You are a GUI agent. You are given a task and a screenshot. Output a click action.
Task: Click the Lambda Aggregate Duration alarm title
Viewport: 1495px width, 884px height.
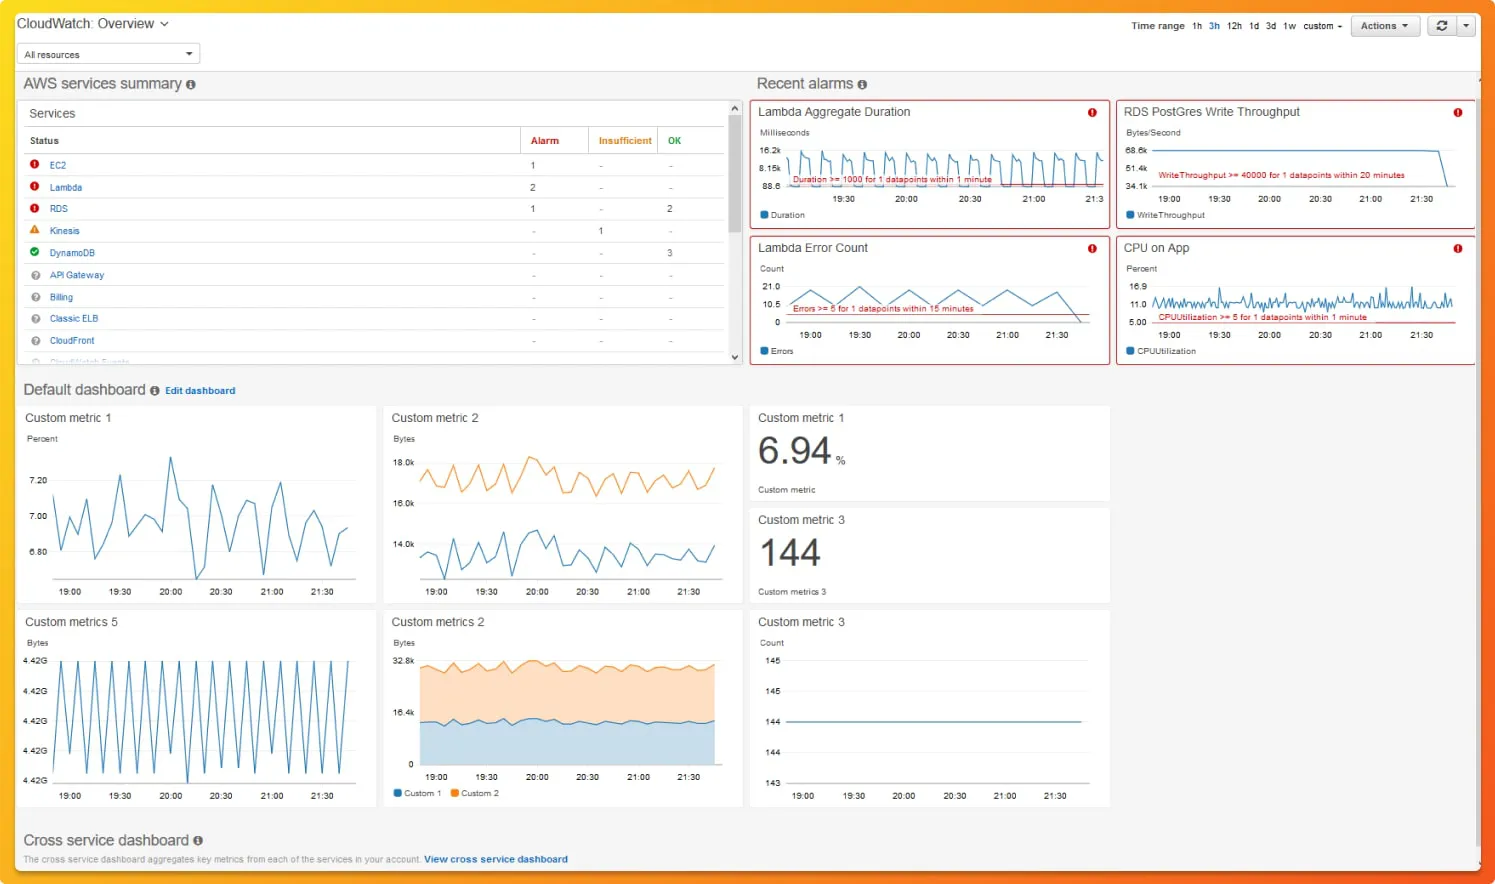tap(834, 112)
